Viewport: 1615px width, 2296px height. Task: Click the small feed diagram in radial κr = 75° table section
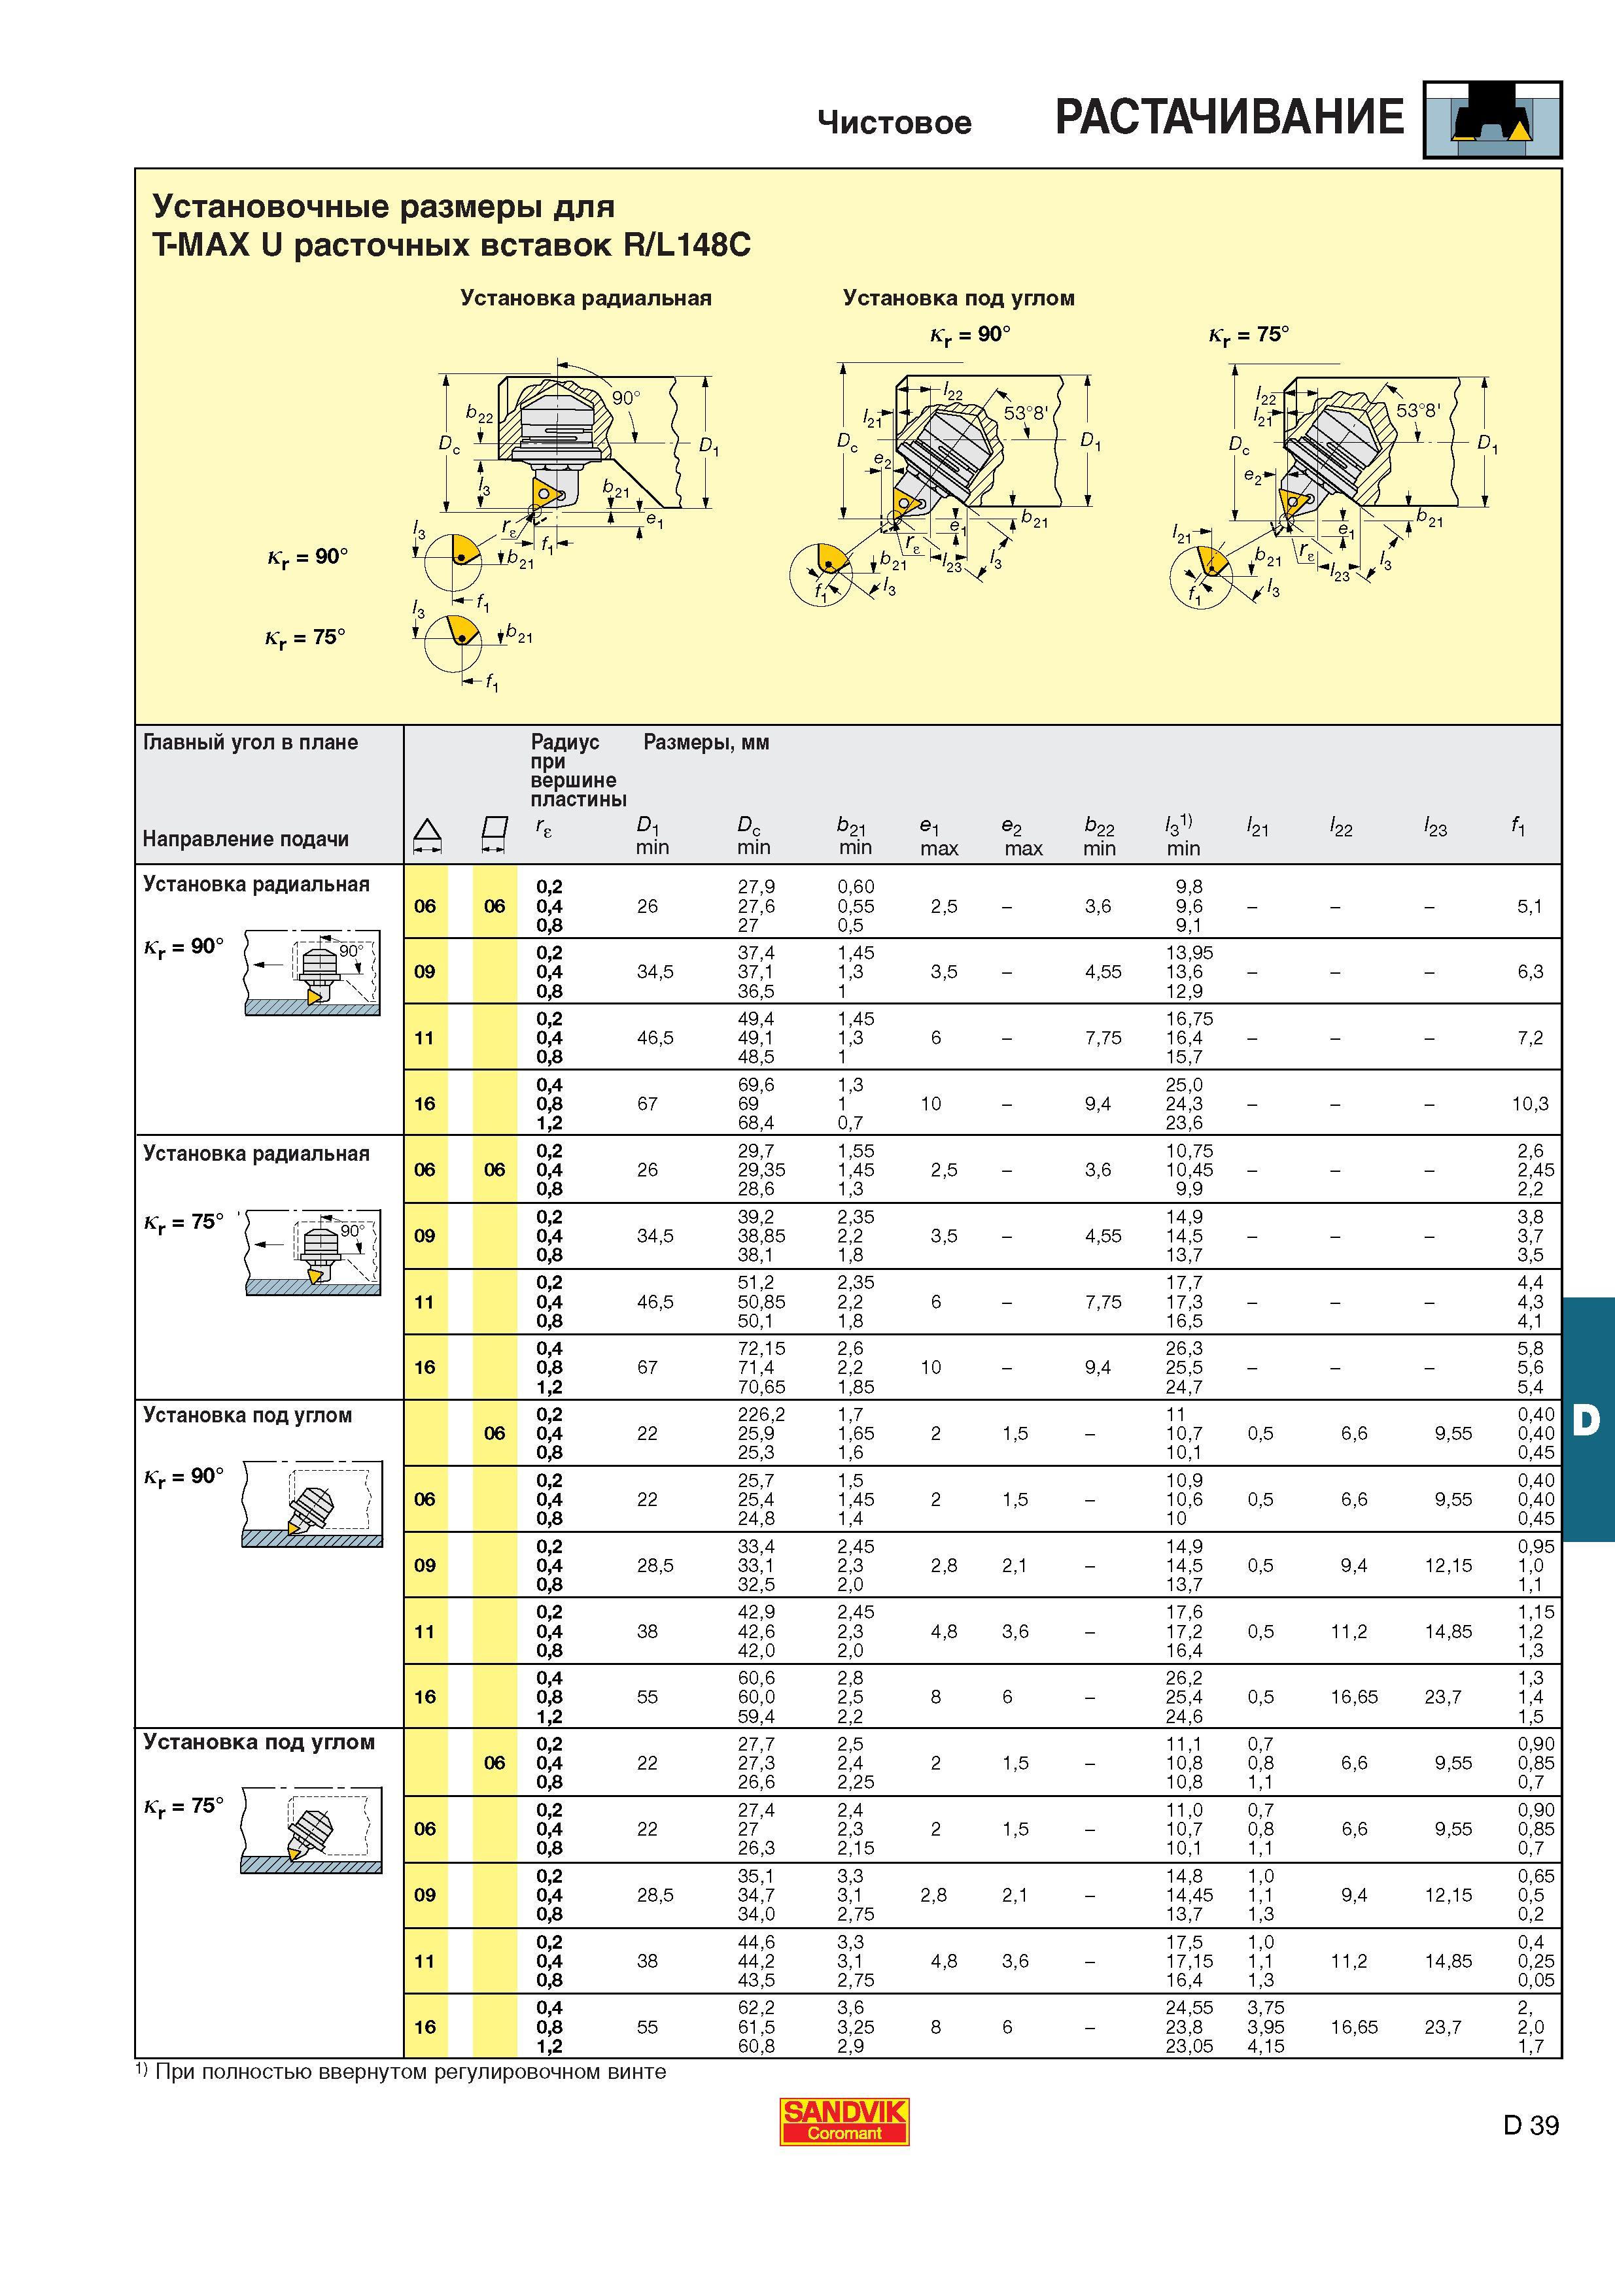coord(312,1251)
